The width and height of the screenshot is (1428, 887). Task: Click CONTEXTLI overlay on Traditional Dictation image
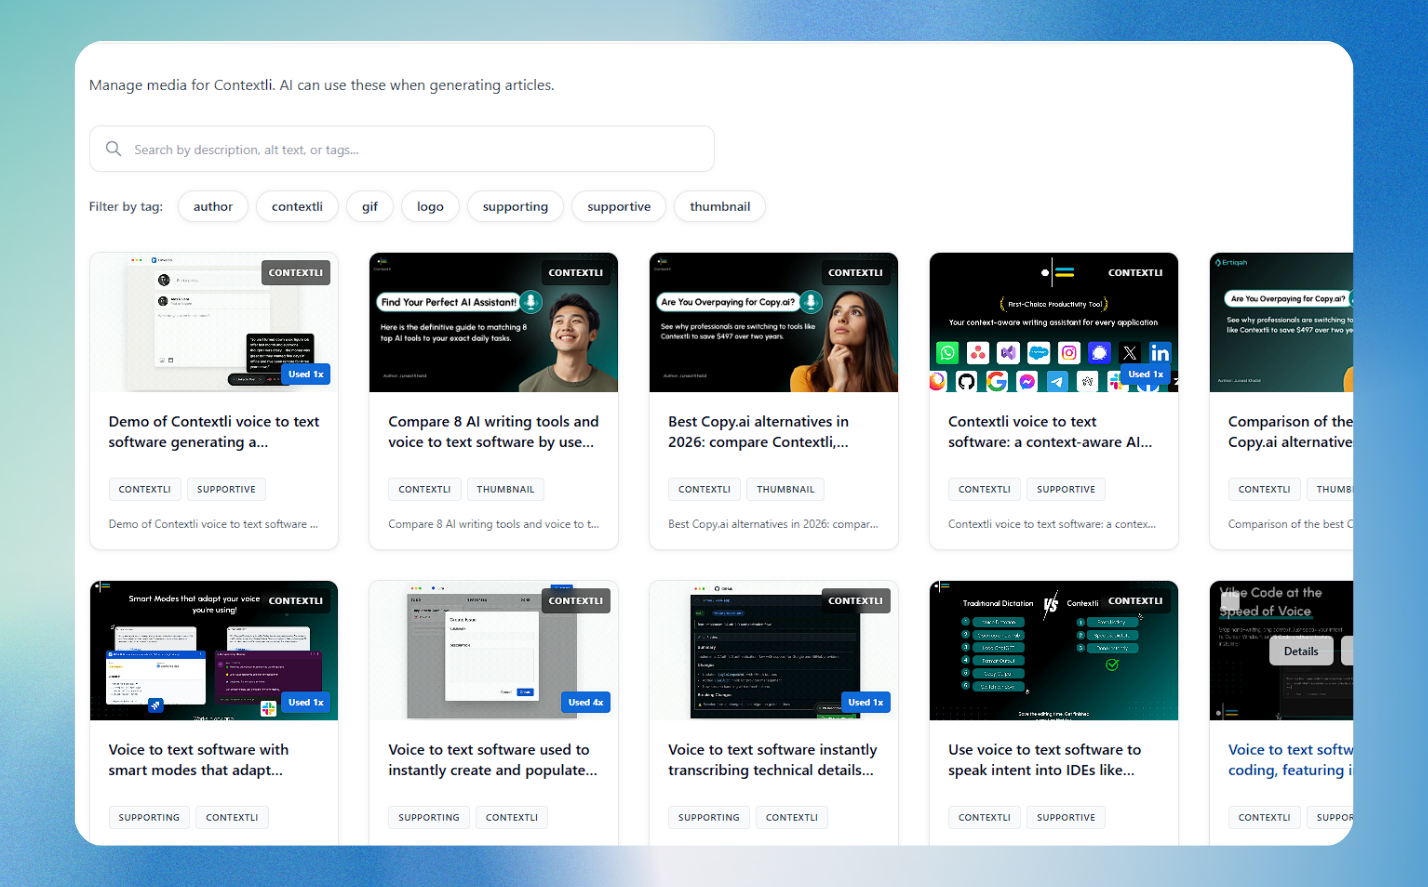pyautogui.click(x=1136, y=600)
